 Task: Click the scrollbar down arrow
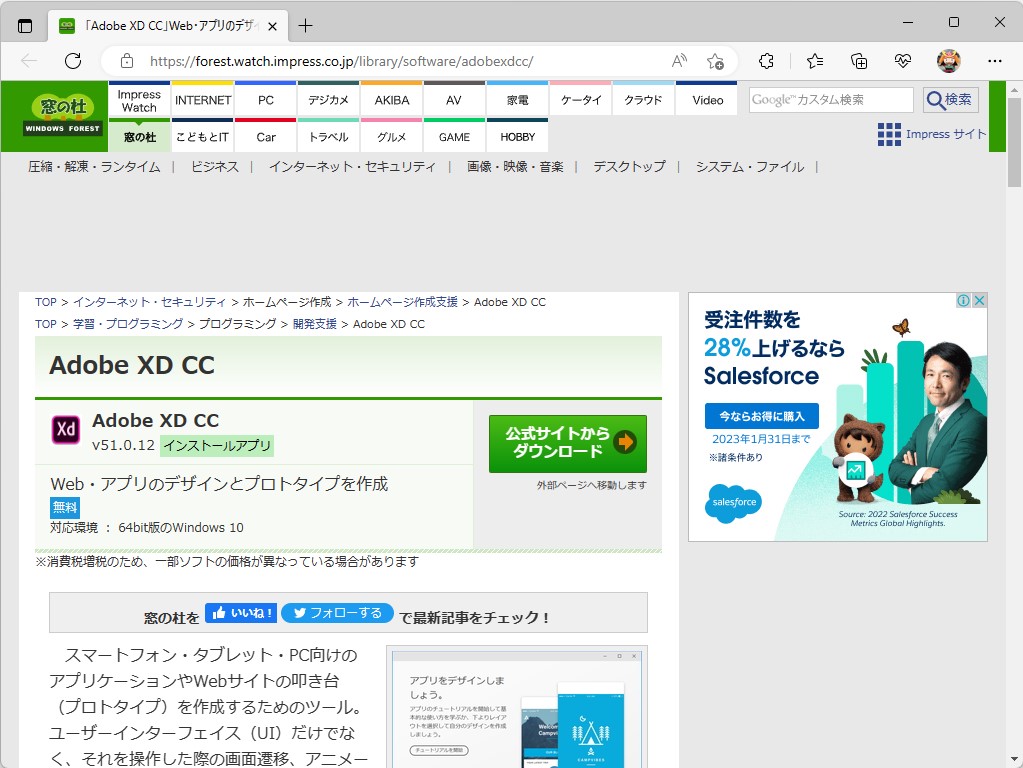(x=1015, y=760)
